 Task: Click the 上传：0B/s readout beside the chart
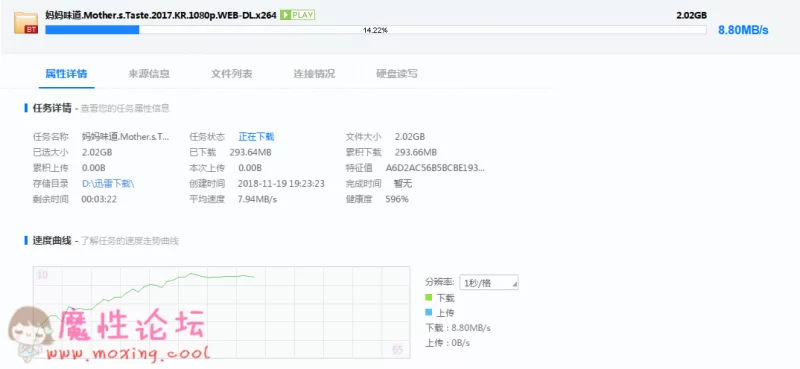coord(447,343)
